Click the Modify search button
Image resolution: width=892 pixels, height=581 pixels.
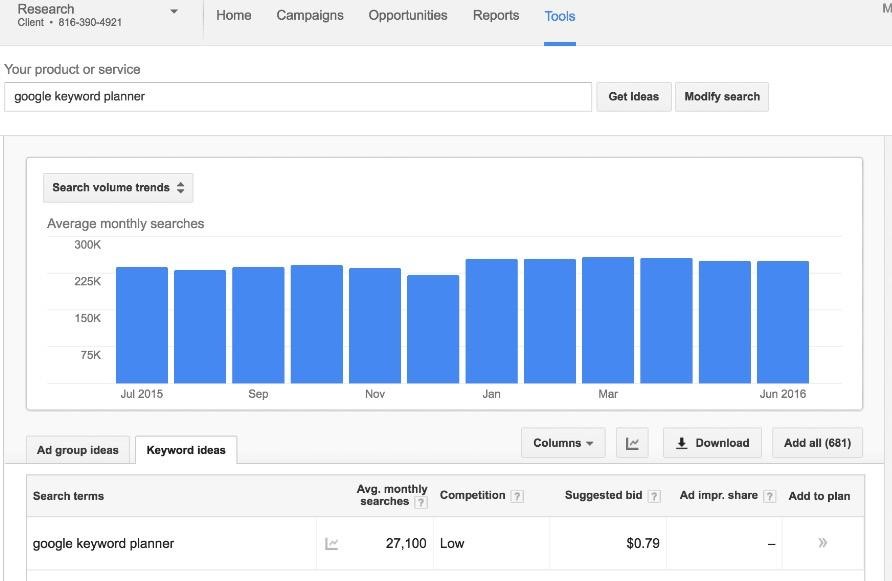pyautogui.click(x=722, y=97)
